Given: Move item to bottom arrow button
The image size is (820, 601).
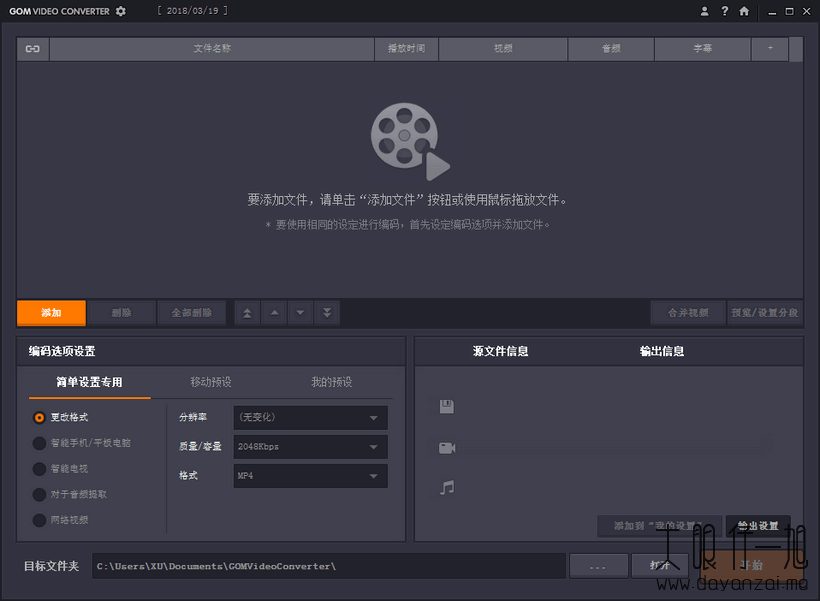Looking at the screenshot, I should pos(327,313).
